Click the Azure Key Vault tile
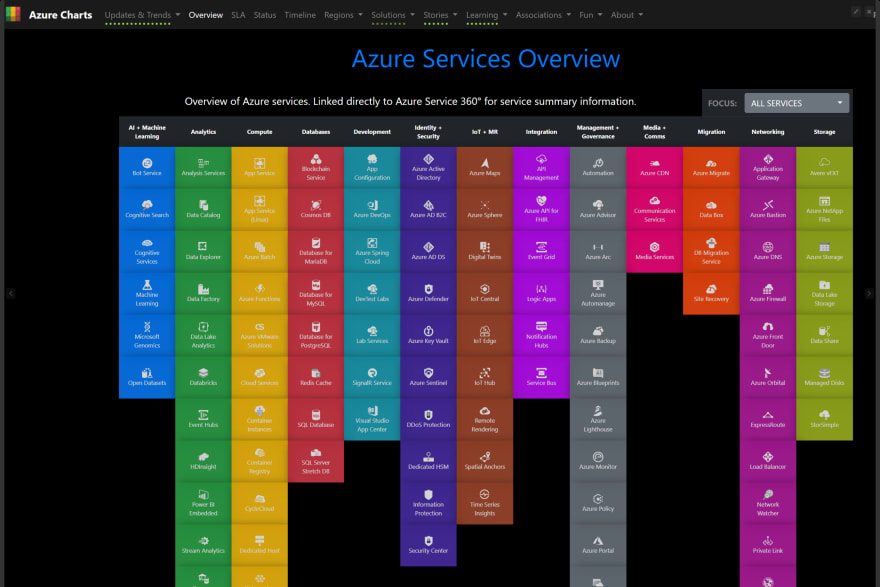 [x=428, y=336]
